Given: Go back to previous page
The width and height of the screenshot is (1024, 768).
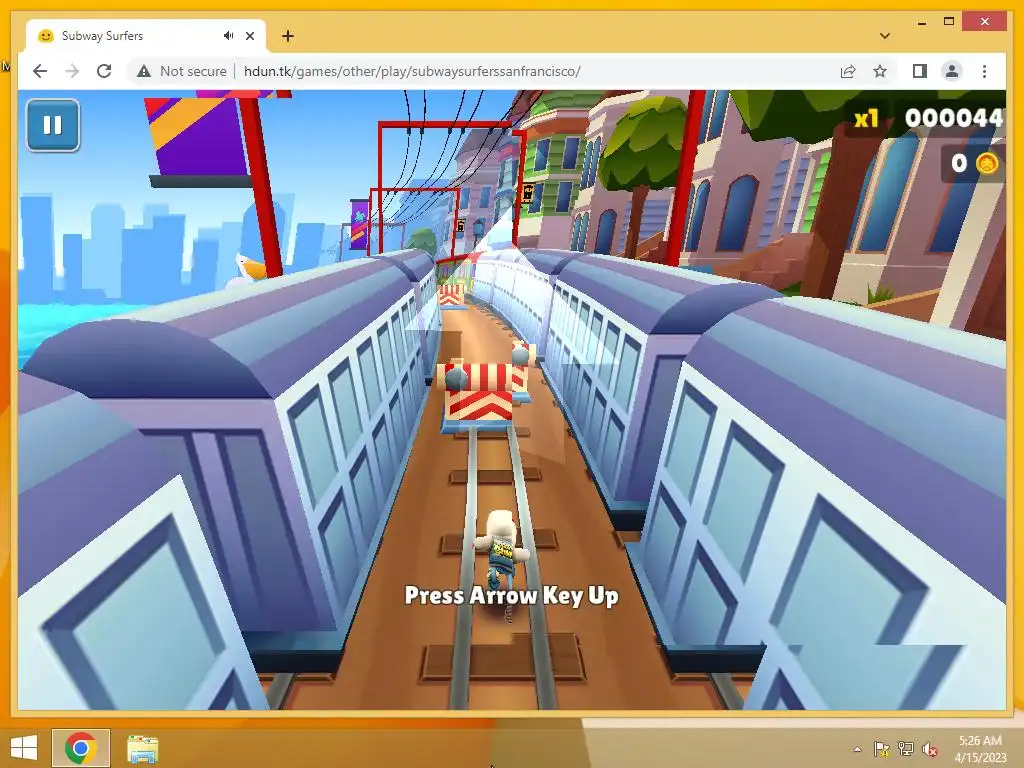Looking at the screenshot, I should 40,71.
